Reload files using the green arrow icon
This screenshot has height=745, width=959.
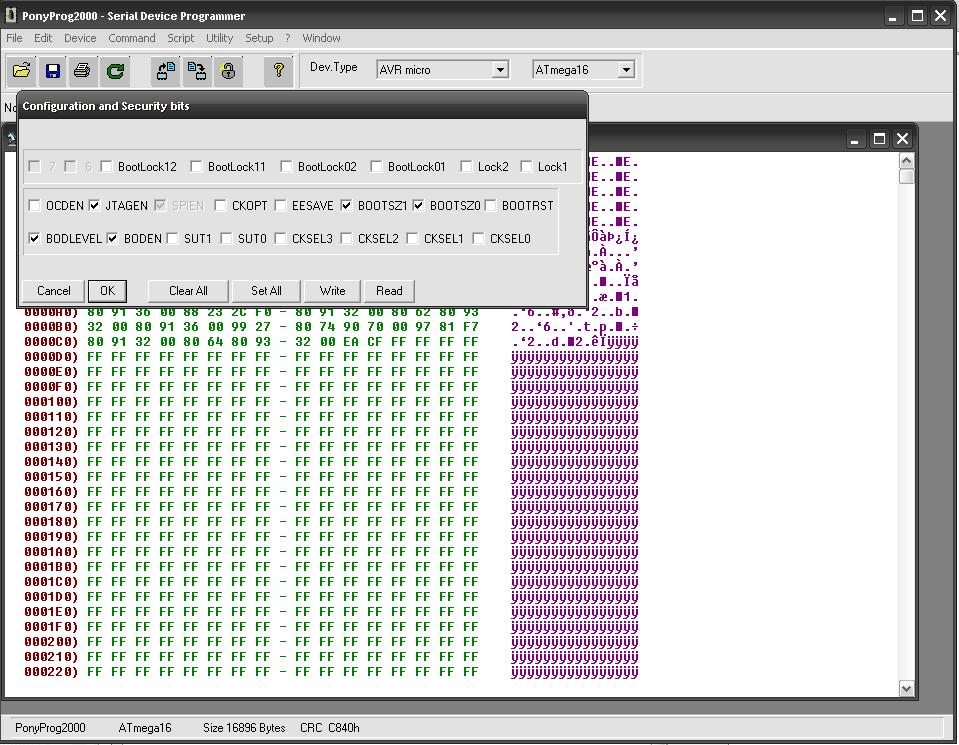click(115, 71)
